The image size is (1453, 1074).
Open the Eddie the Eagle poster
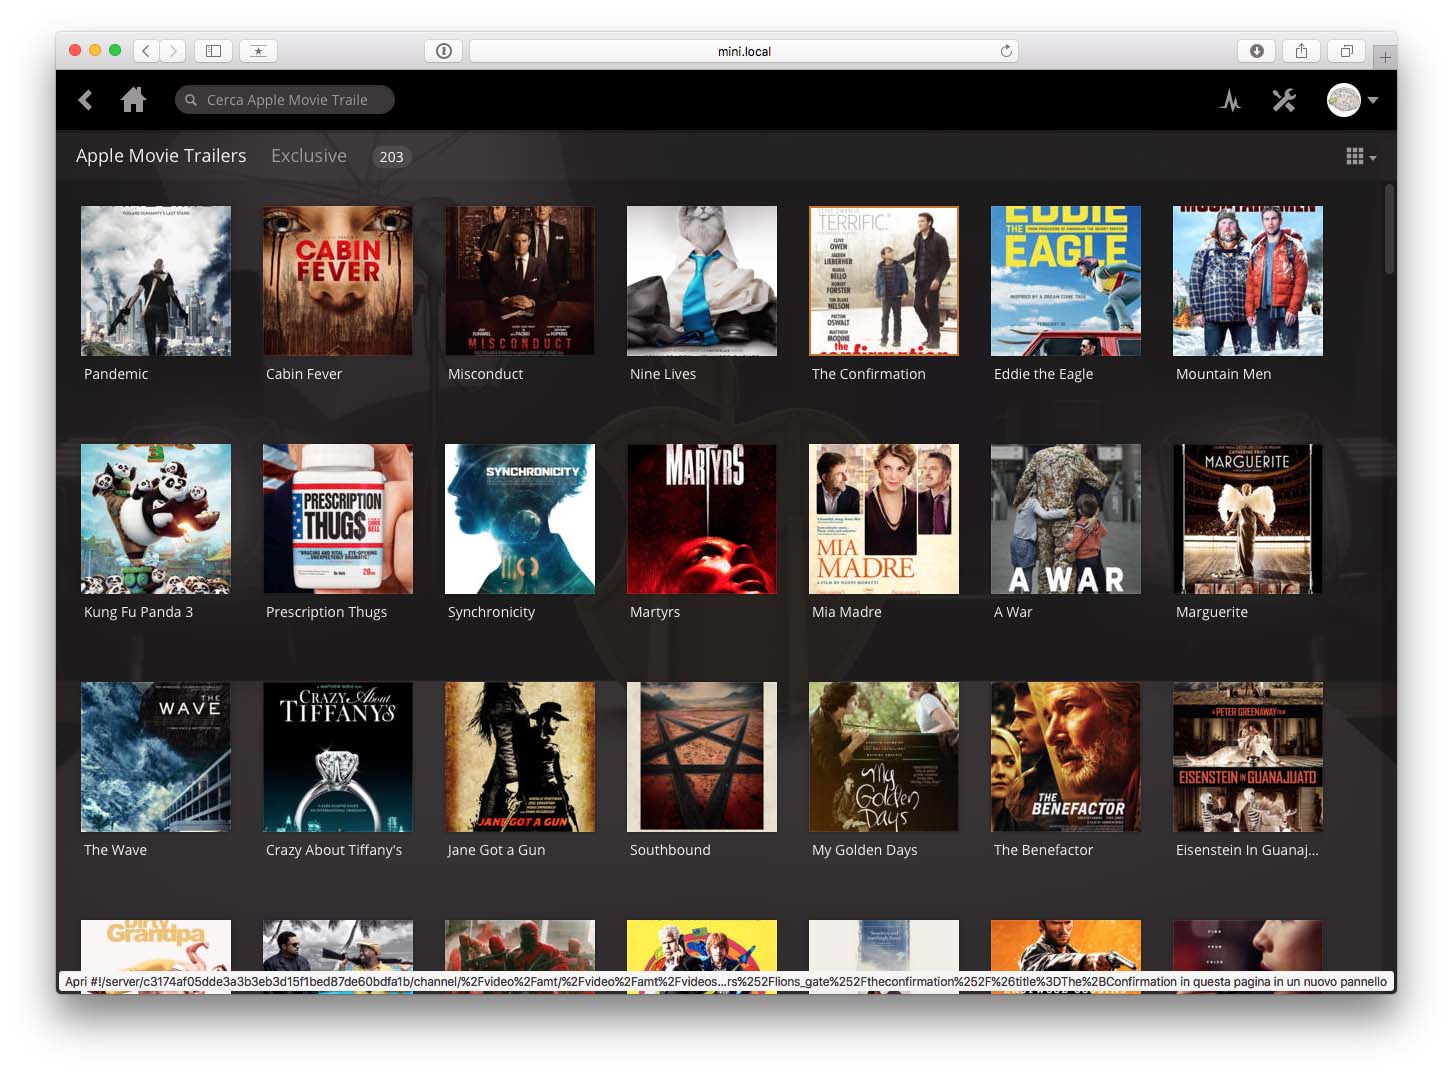[1066, 281]
